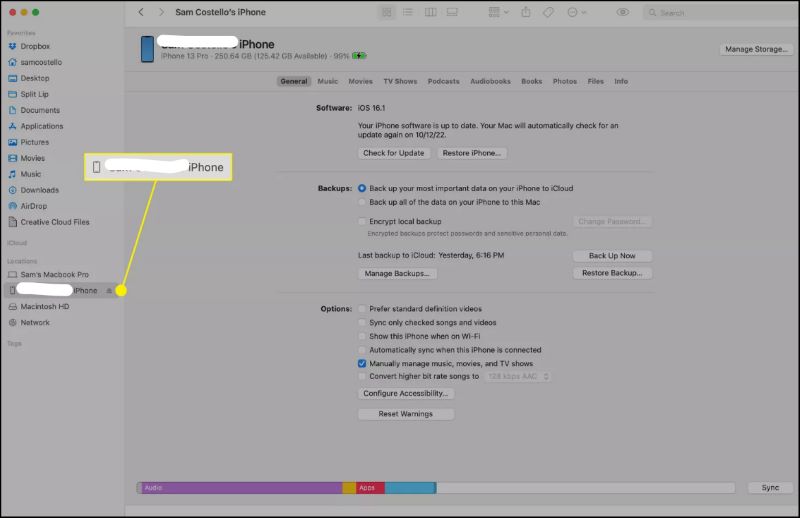
Task: Click Change Password button
Action: 612,221
